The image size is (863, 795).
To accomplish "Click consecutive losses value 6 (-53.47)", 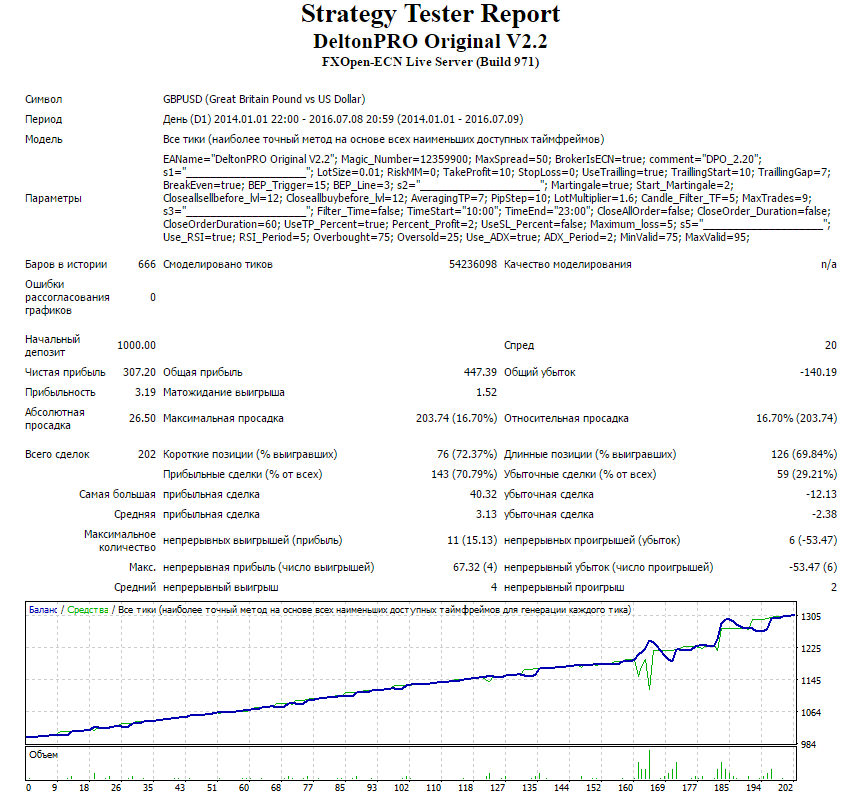I will coord(813,540).
